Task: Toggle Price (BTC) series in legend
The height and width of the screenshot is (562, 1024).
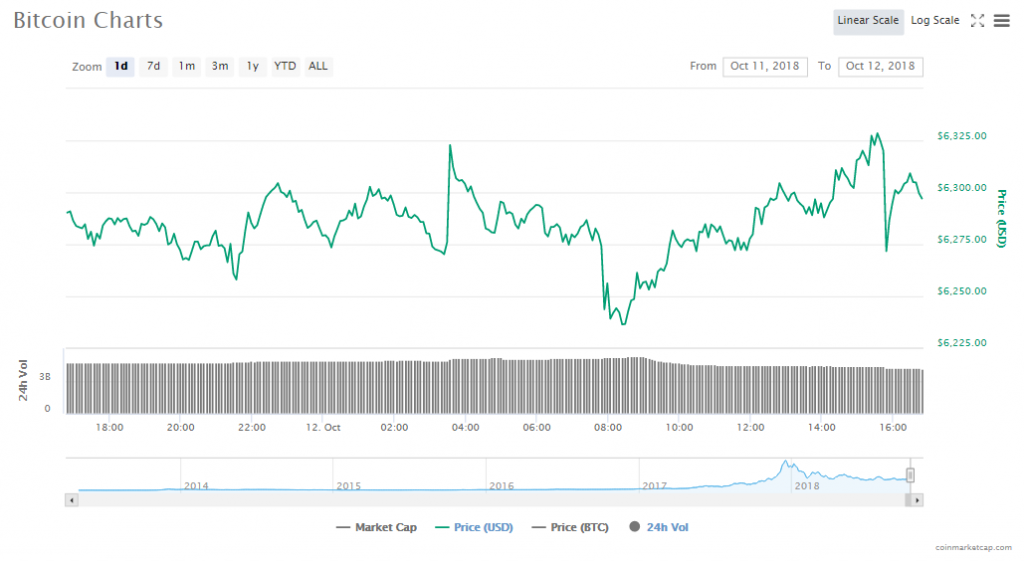Action: click(570, 527)
